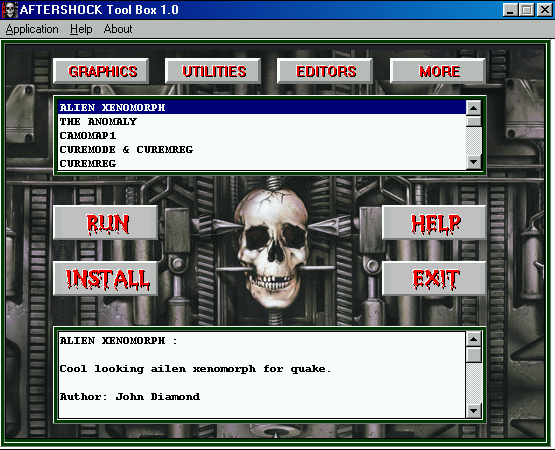Minimize the AFTERSHOCK Tool Box window

tap(510, 10)
